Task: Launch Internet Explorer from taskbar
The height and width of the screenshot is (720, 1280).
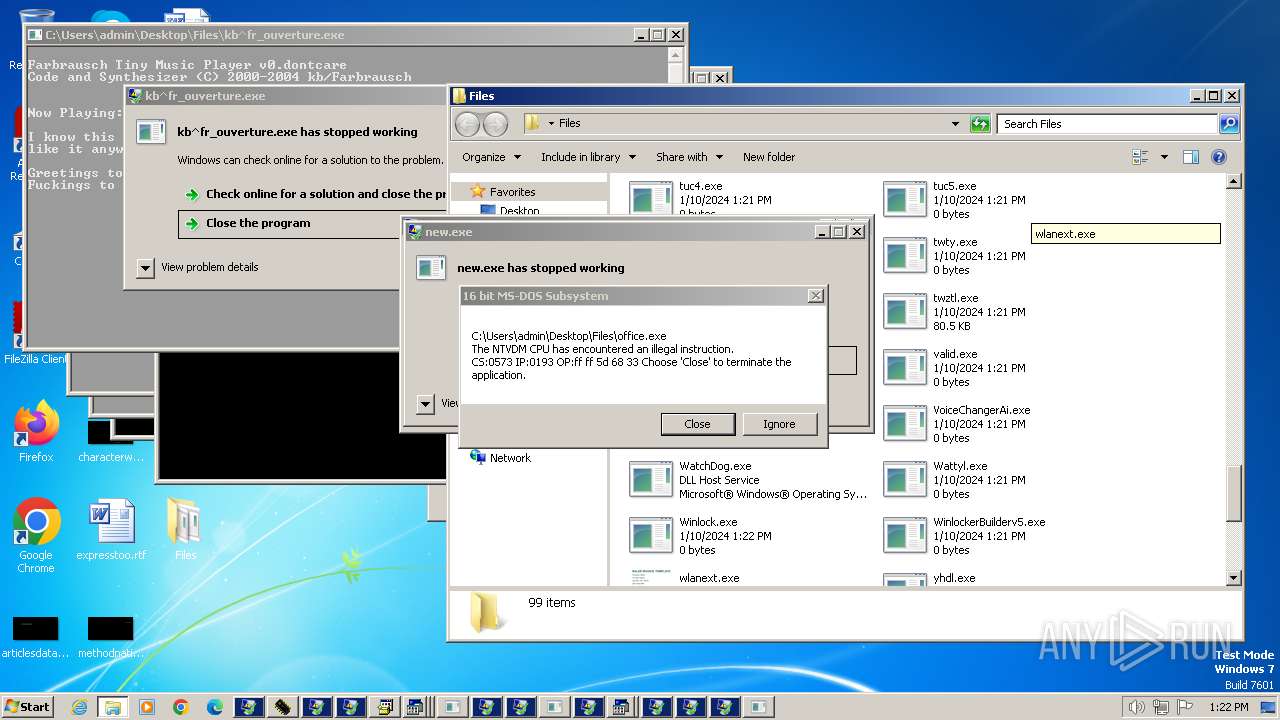Action: 79,706
